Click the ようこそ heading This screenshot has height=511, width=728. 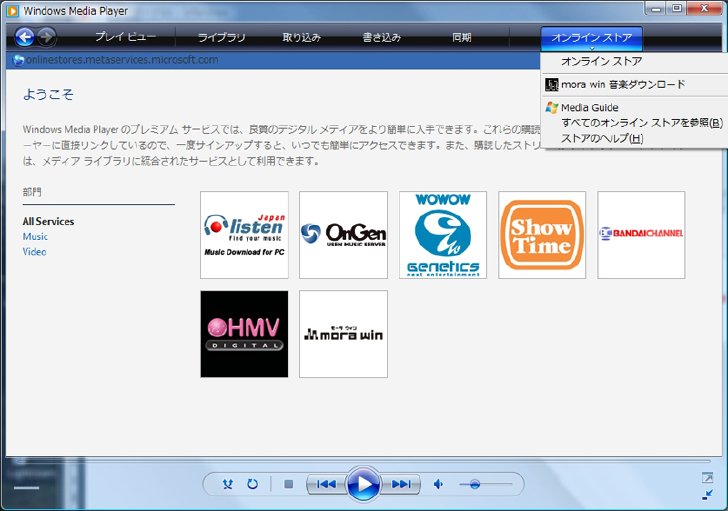tap(48, 95)
